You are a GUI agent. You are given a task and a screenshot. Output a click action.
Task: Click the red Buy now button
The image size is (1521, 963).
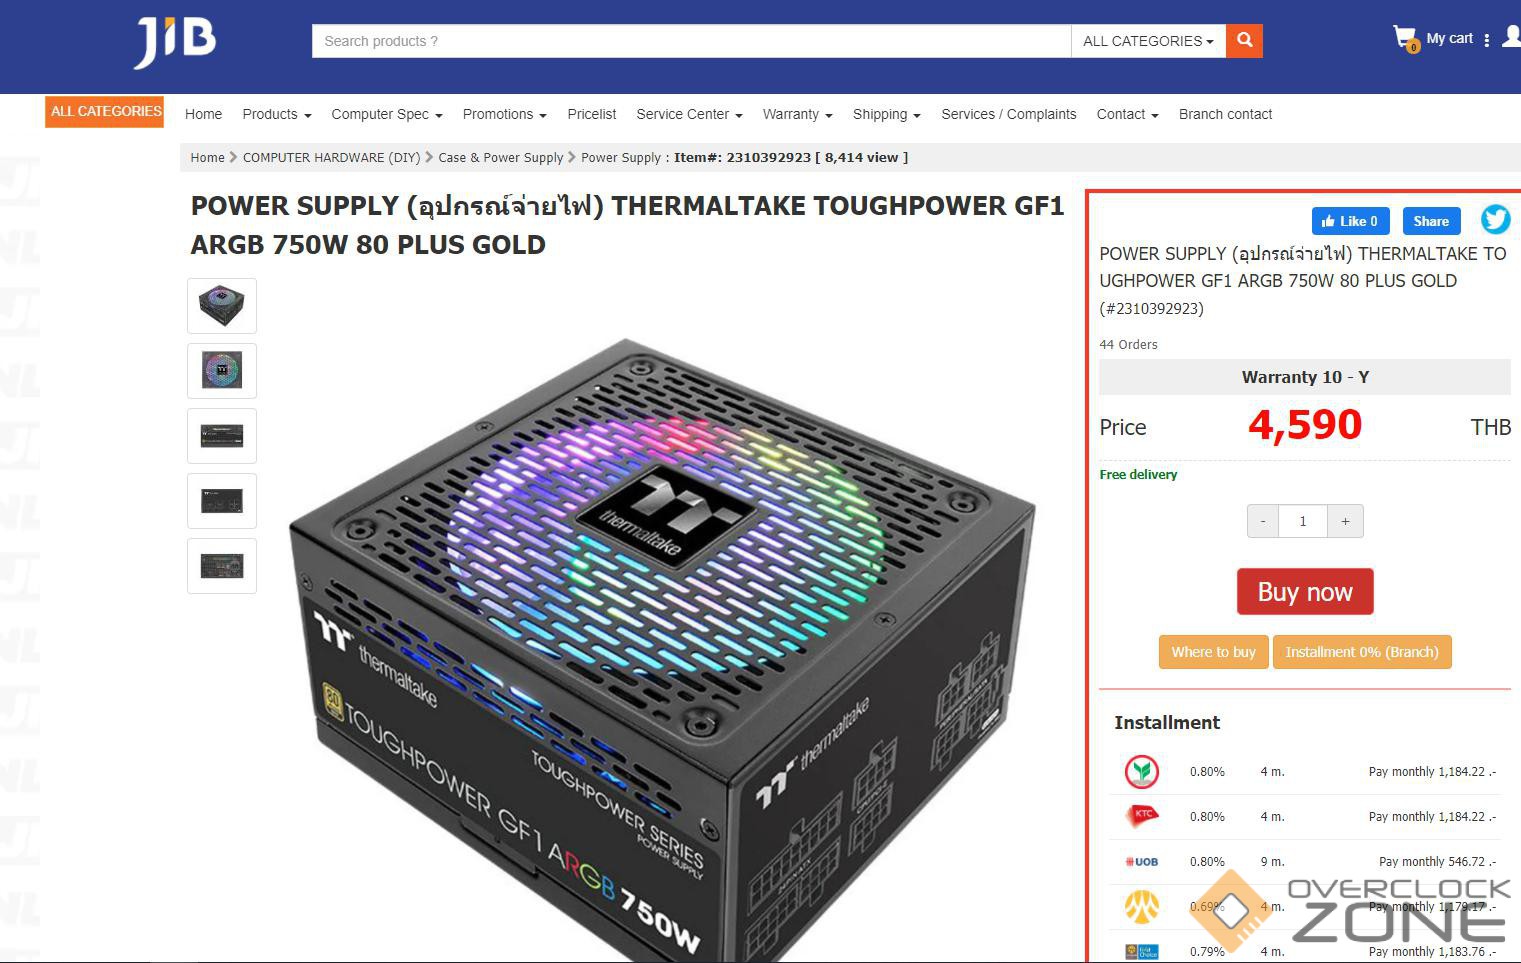point(1305,592)
